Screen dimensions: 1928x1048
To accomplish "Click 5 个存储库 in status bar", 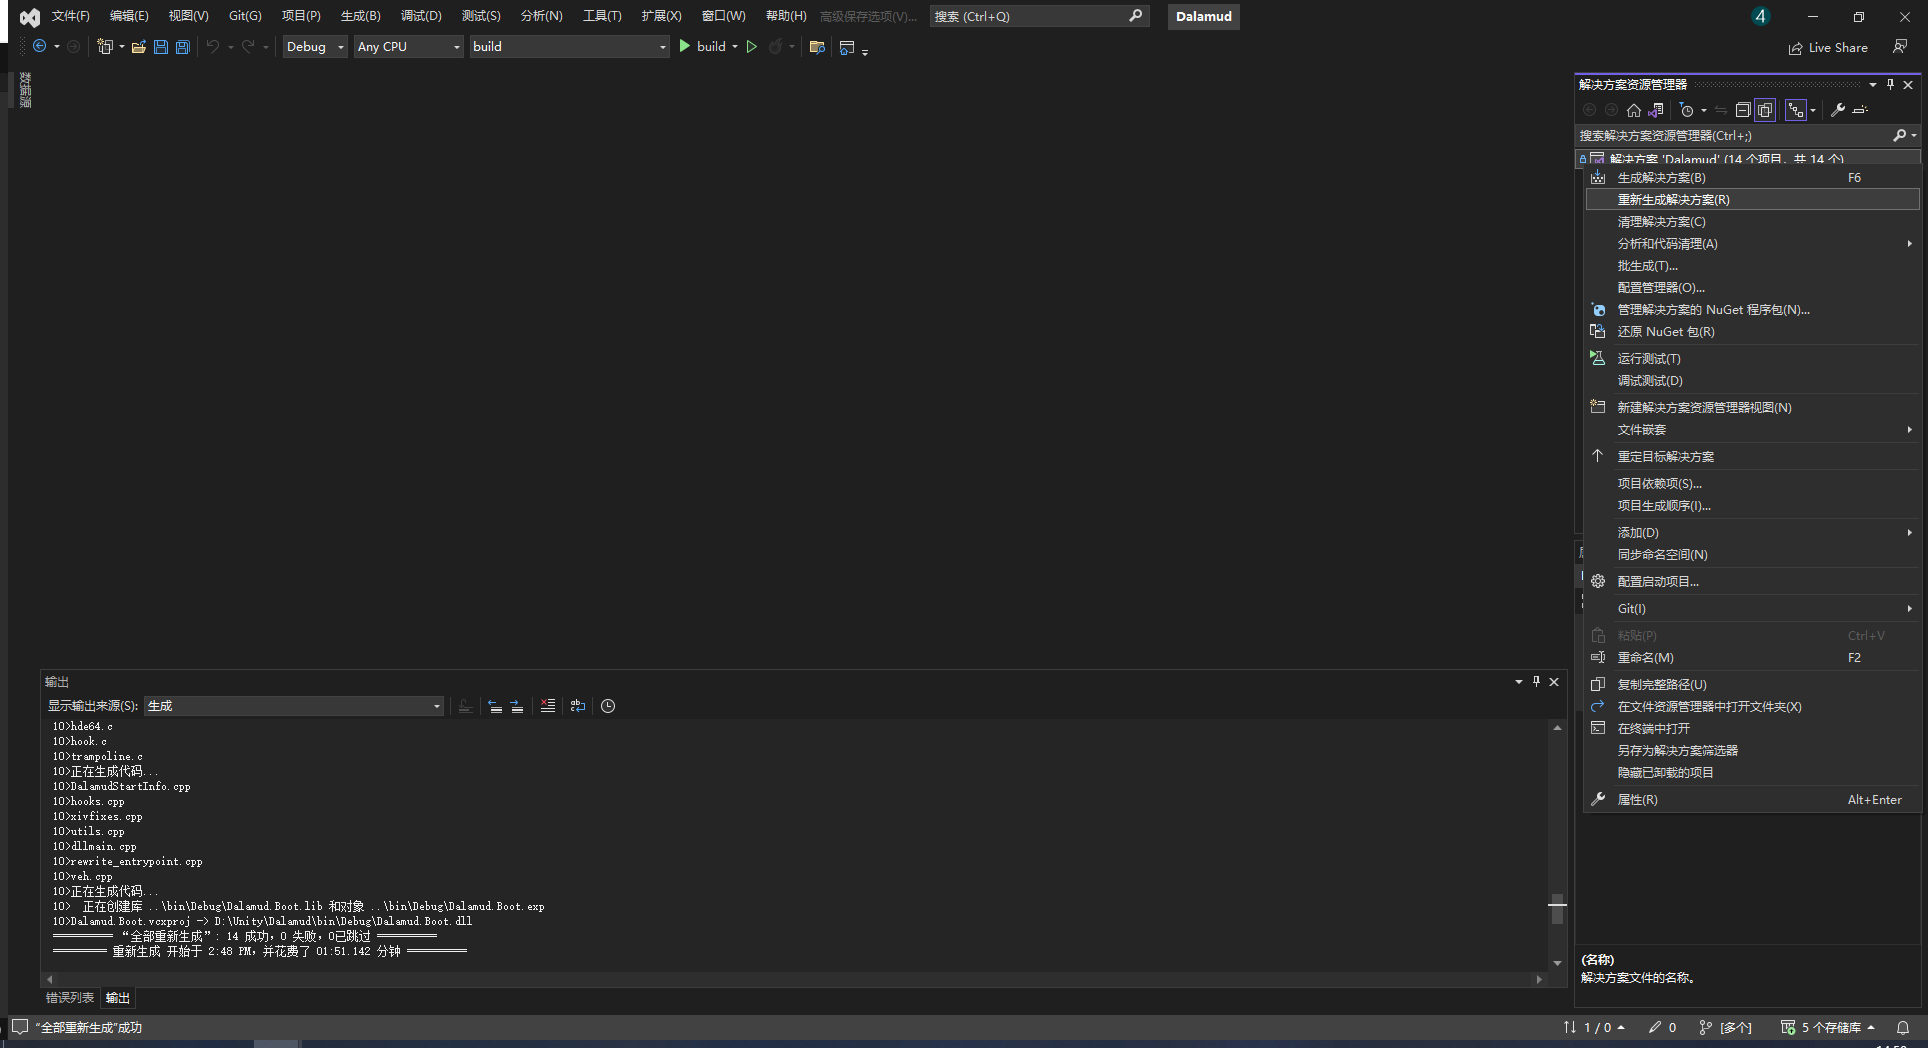I will (1828, 1027).
